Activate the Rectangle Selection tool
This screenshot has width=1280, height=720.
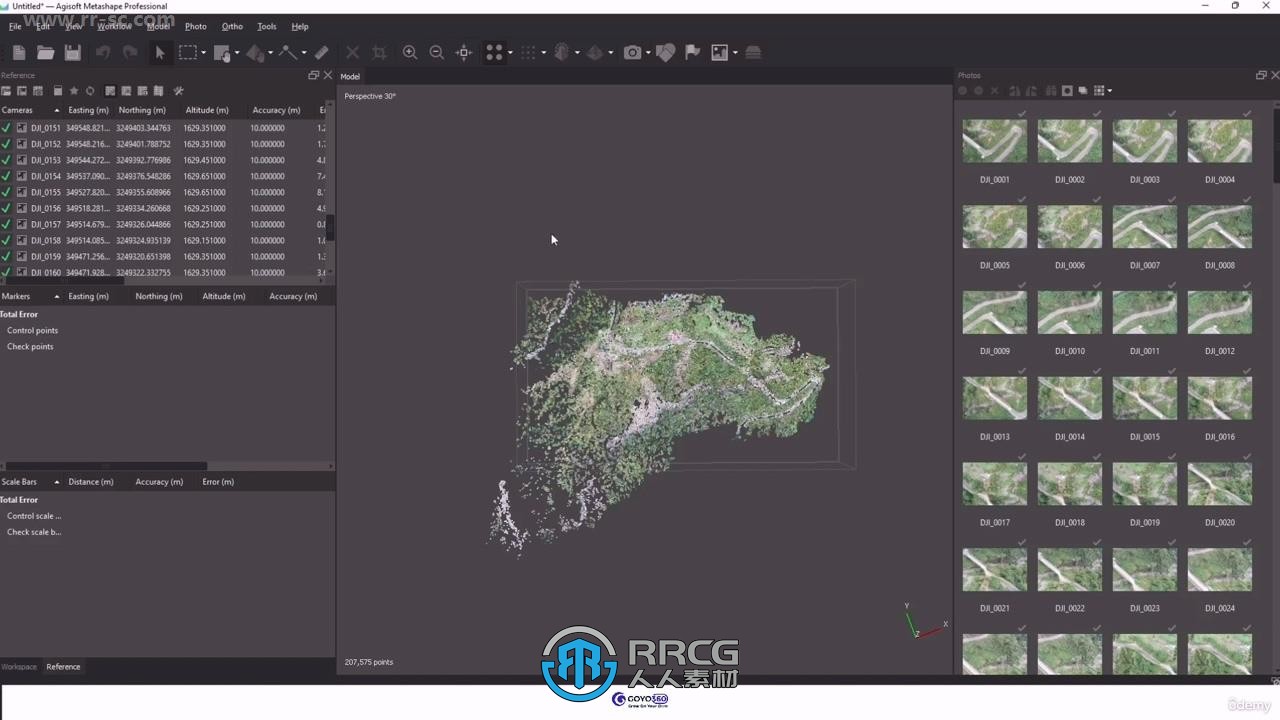pos(187,52)
